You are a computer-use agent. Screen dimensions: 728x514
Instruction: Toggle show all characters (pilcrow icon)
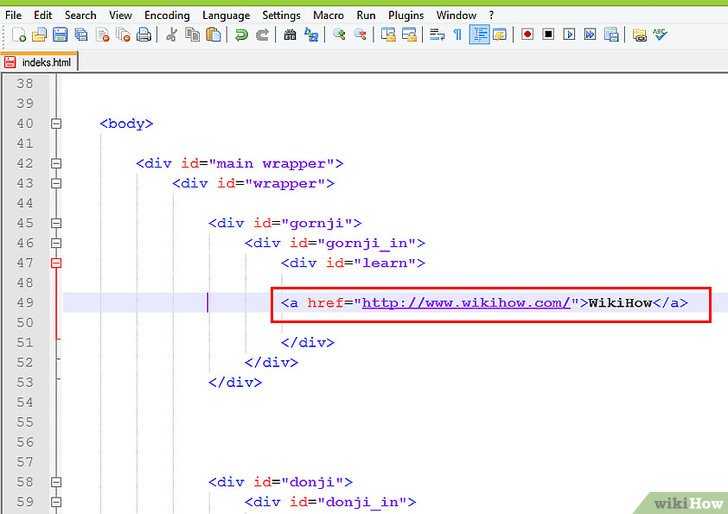(x=457, y=35)
